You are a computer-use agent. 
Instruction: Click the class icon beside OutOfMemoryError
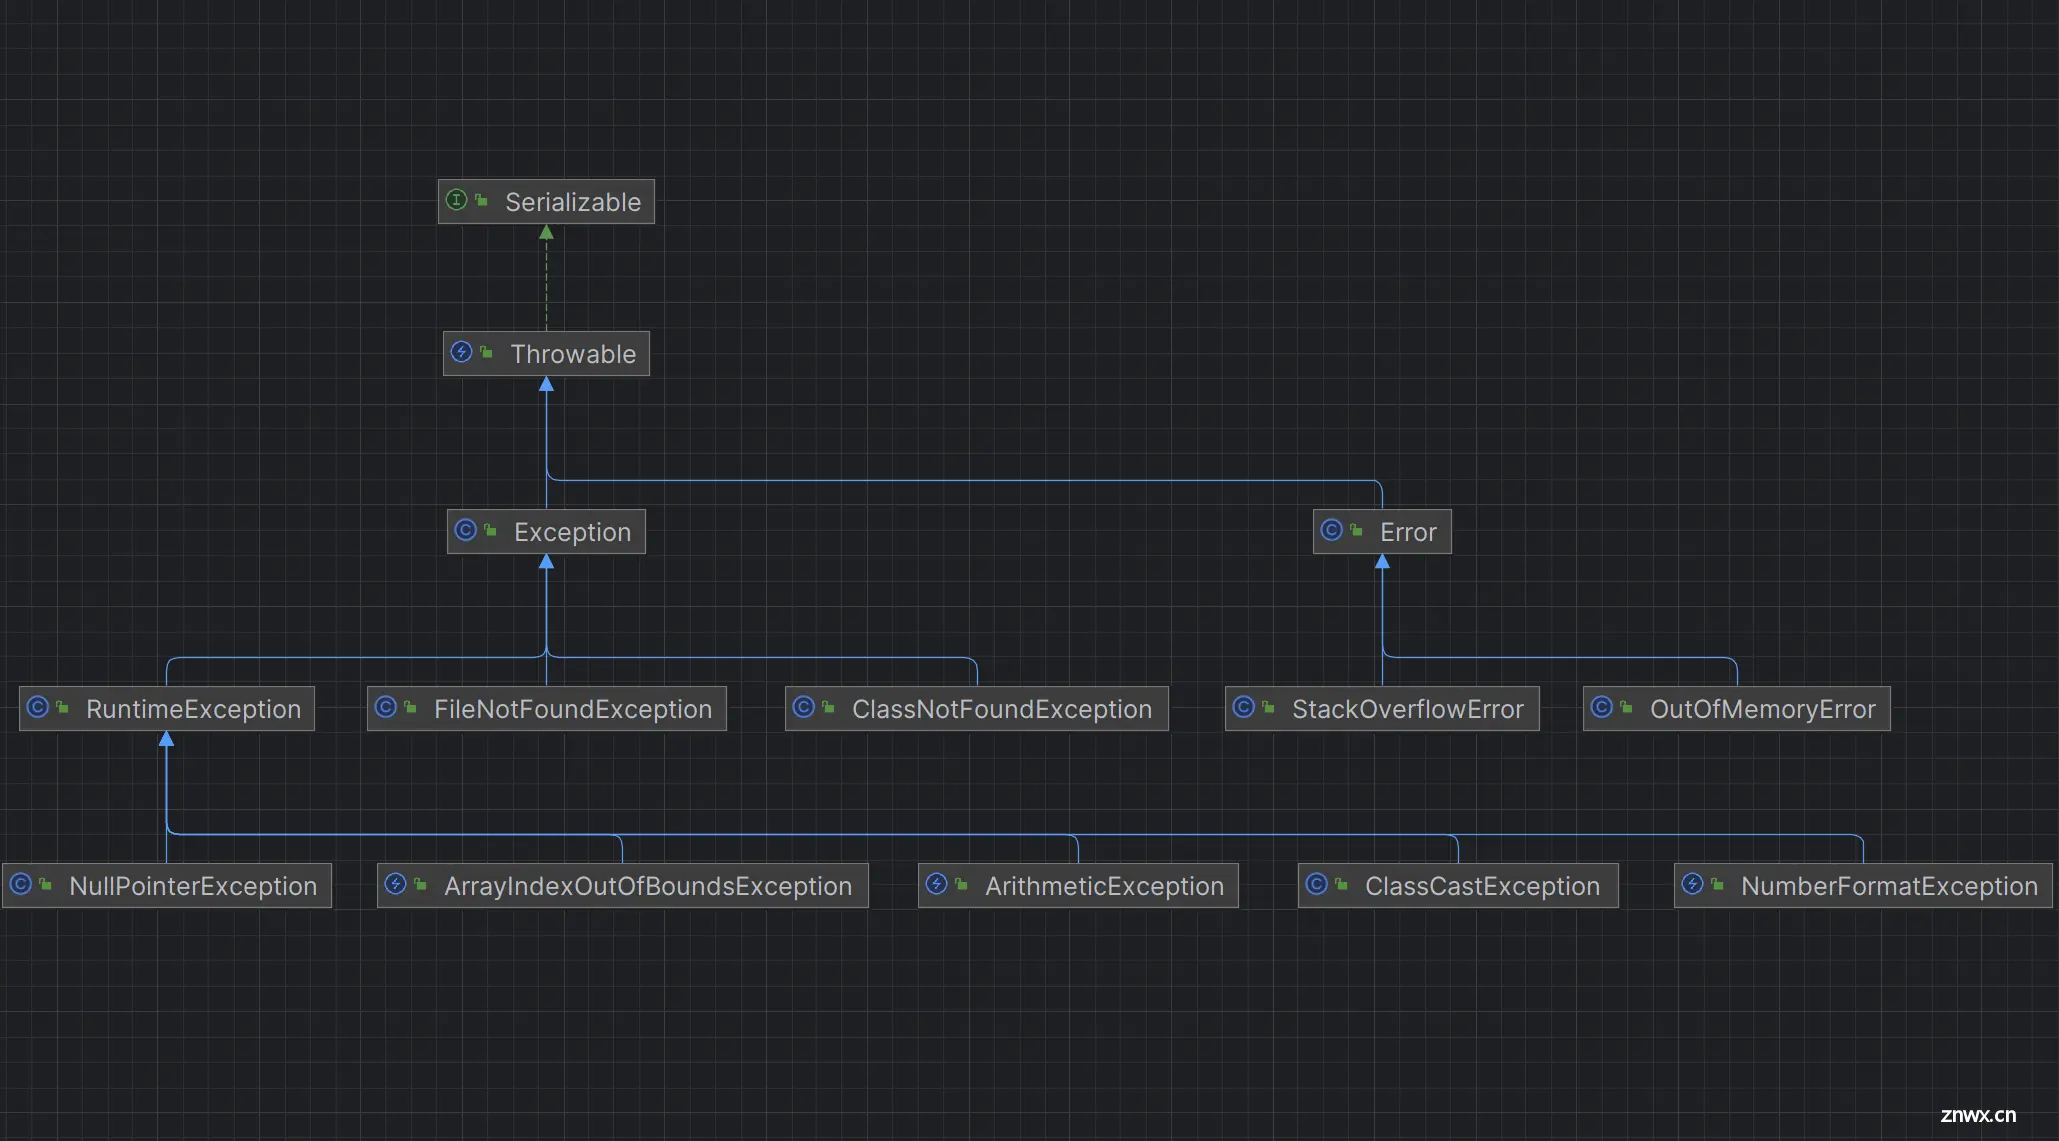[1601, 707]
